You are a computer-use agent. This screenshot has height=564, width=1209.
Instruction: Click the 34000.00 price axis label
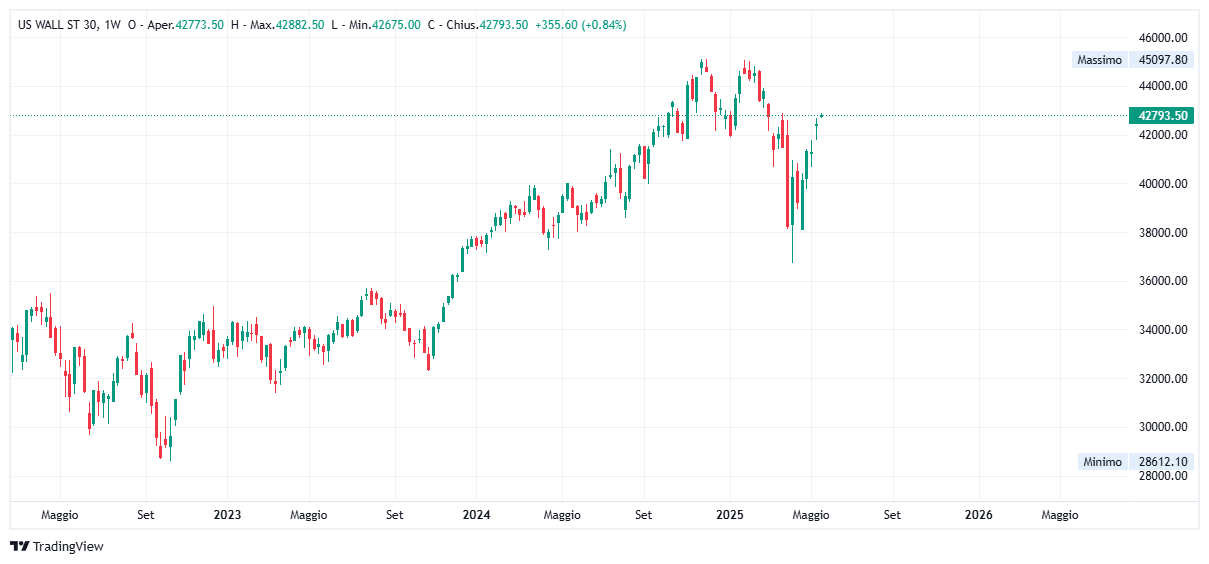click(1163, 330)
